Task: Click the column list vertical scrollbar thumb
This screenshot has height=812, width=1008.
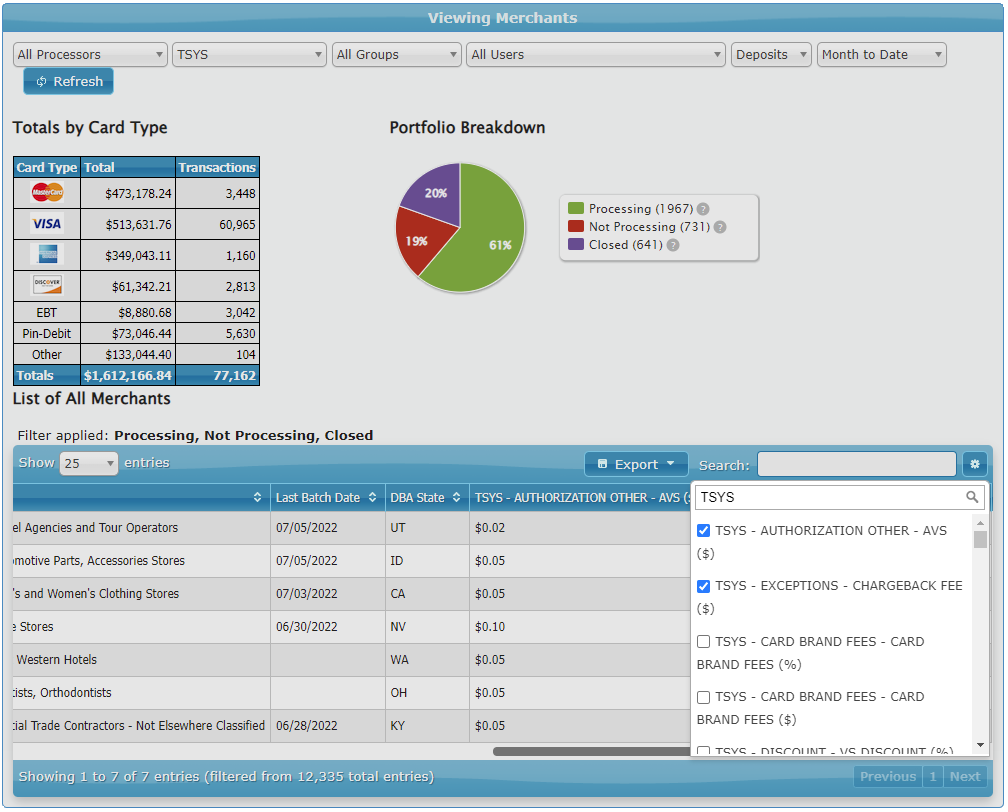Action: pos(980,539)
